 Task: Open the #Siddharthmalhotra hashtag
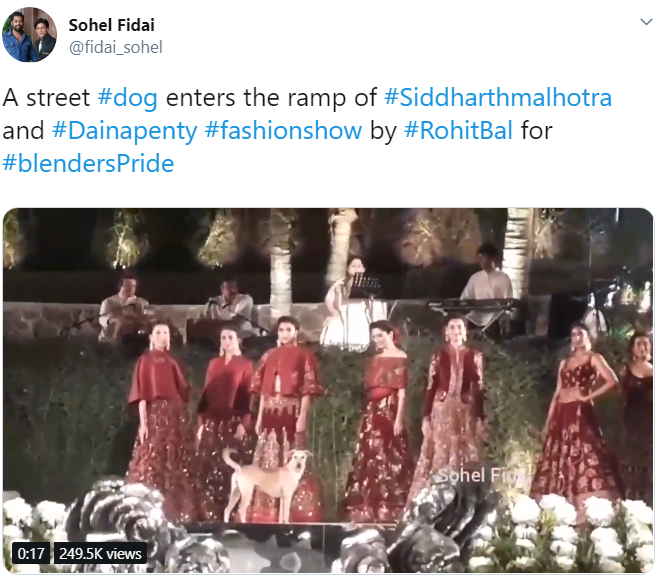pos(498,98)
